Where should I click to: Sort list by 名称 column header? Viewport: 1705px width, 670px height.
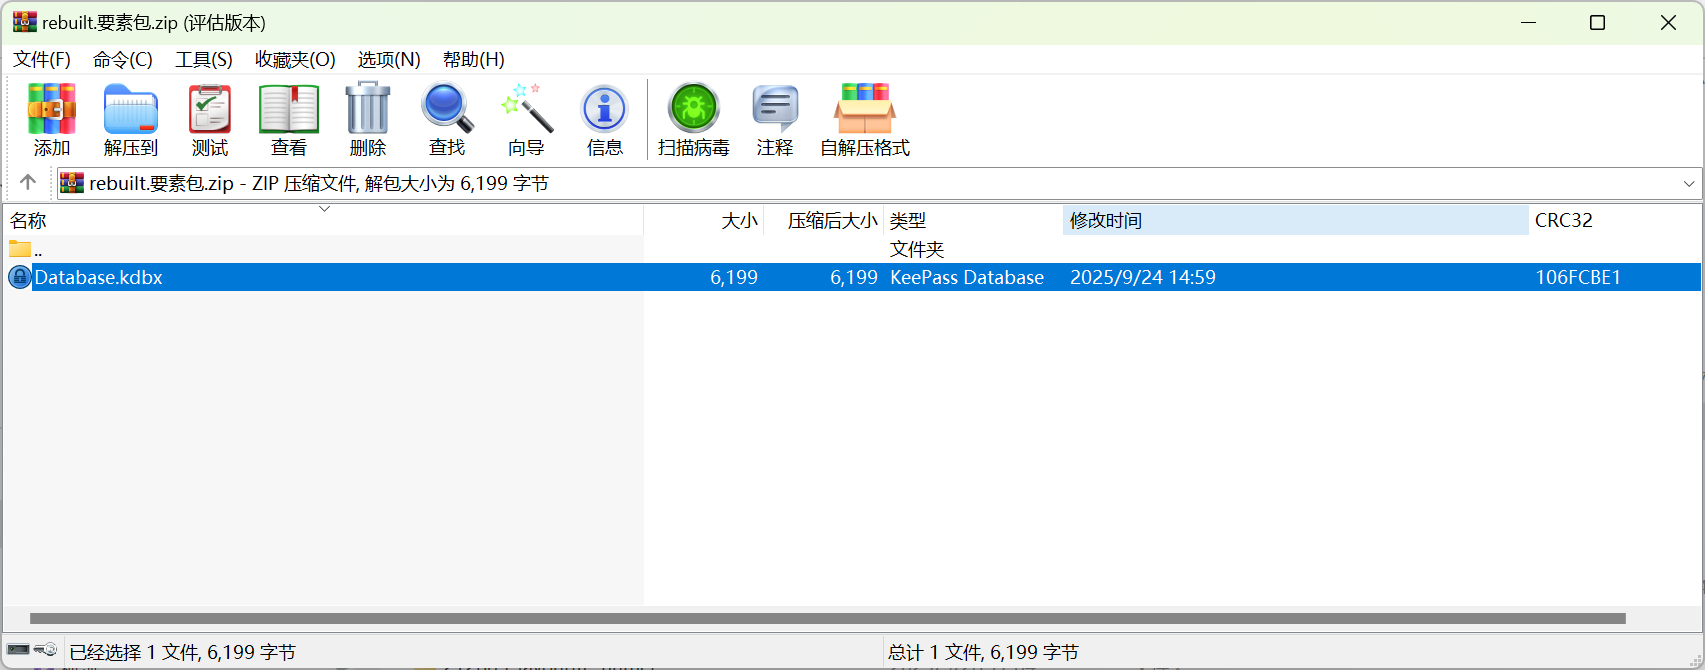[28, 221]
